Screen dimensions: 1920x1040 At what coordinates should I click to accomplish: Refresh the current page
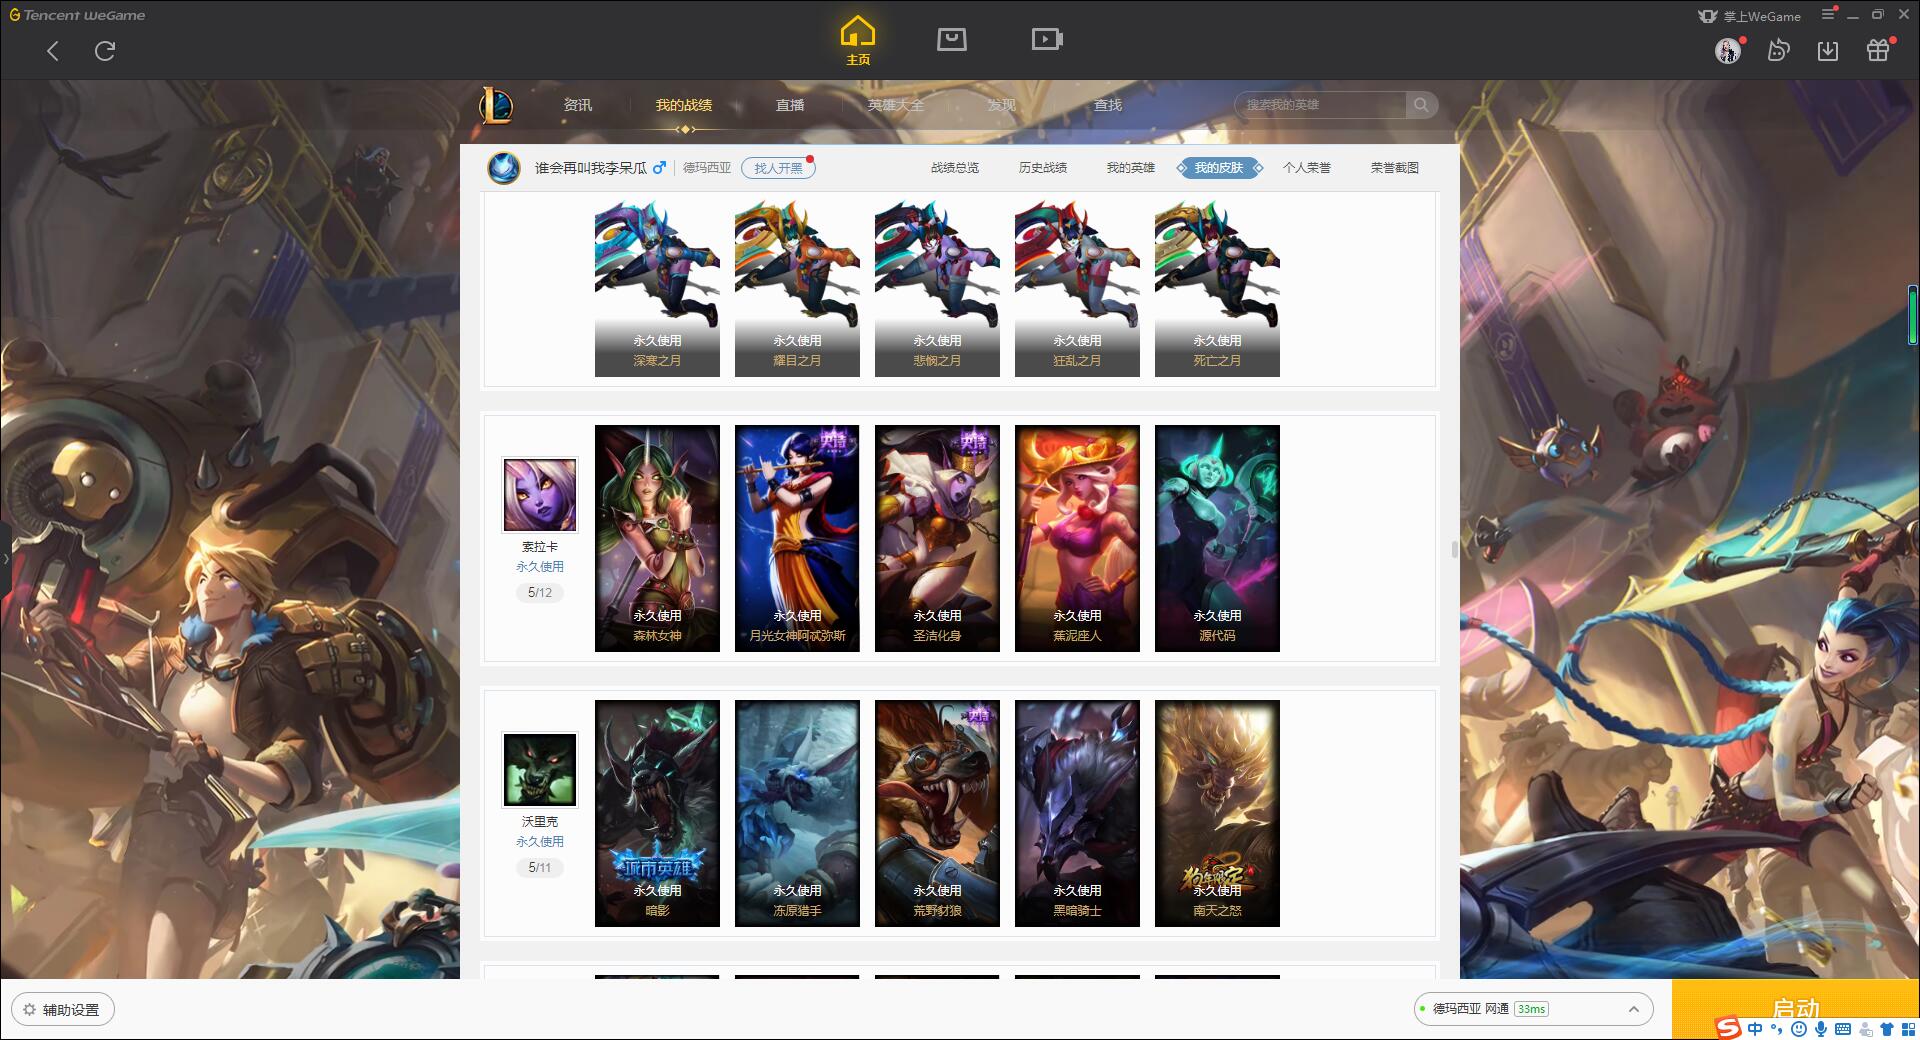tap(105, 51)
